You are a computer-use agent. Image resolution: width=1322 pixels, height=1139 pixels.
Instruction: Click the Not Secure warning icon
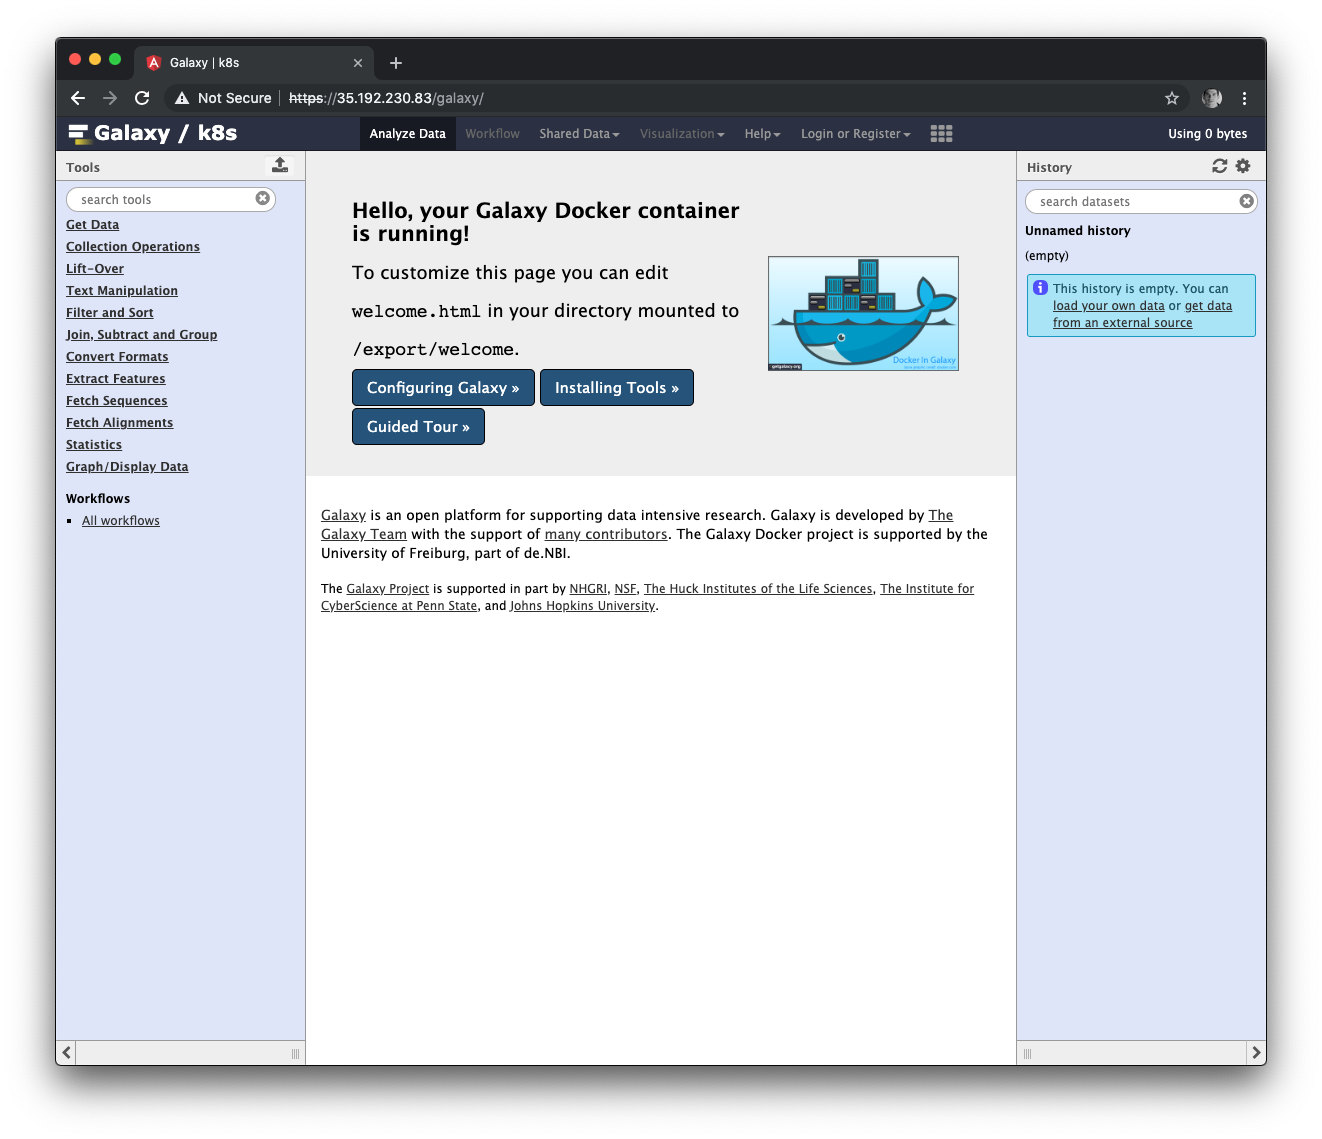coord(182,98)
